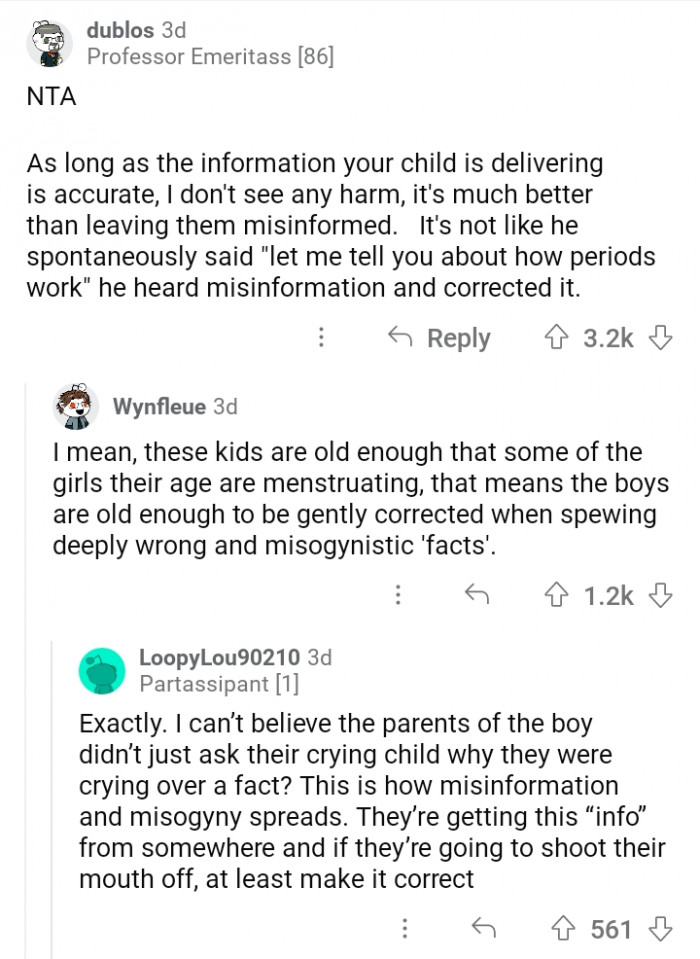Image resolution: width=700 pixels, height=959 pixels.
Task: Click the Reply button on dublos's comment
Action: pyautogui.click(x=447, y=338)
